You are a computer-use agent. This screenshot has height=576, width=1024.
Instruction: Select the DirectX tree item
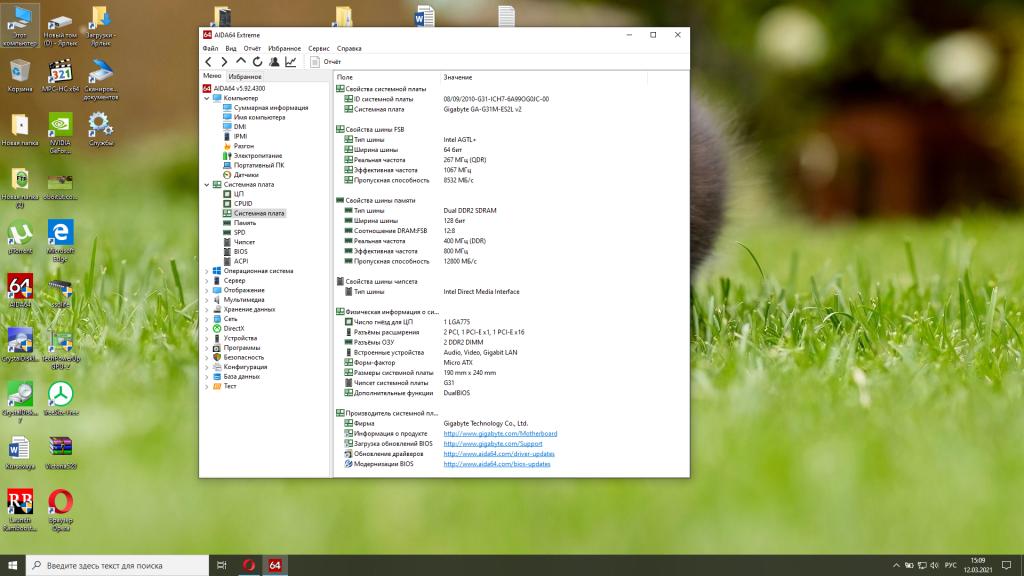coord(233,328)
